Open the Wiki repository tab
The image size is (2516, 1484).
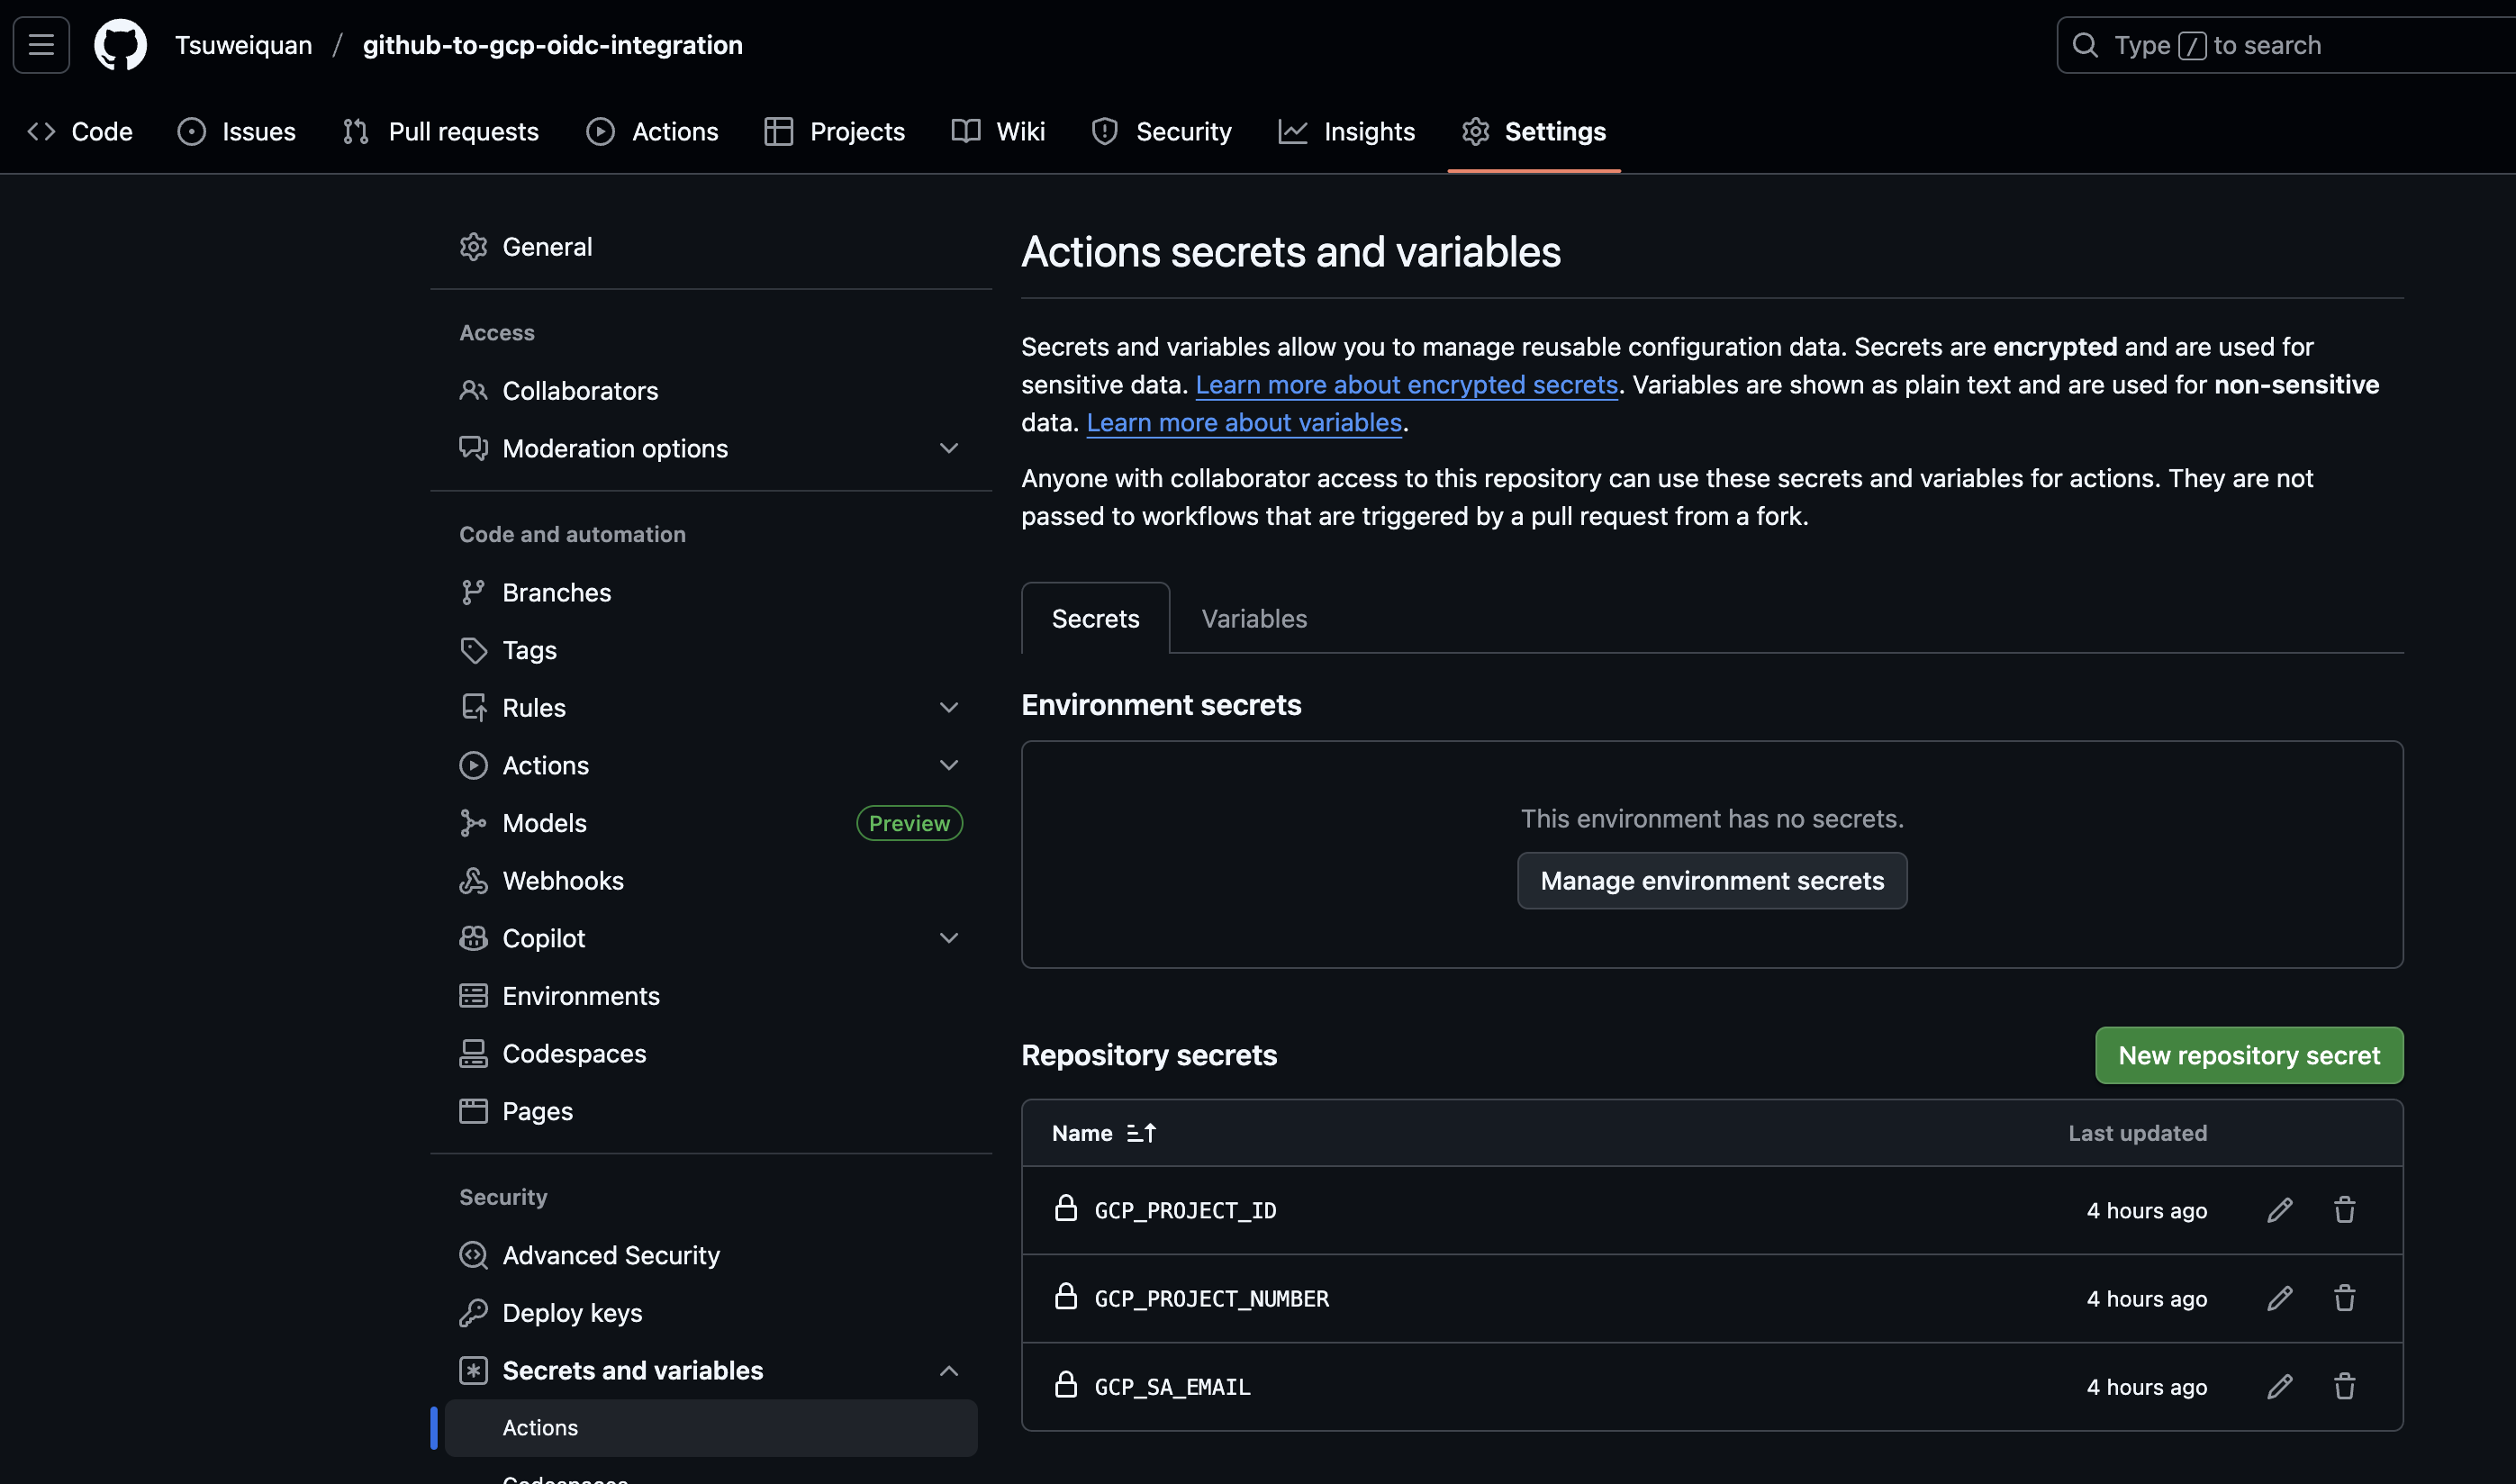coord(998,132)
